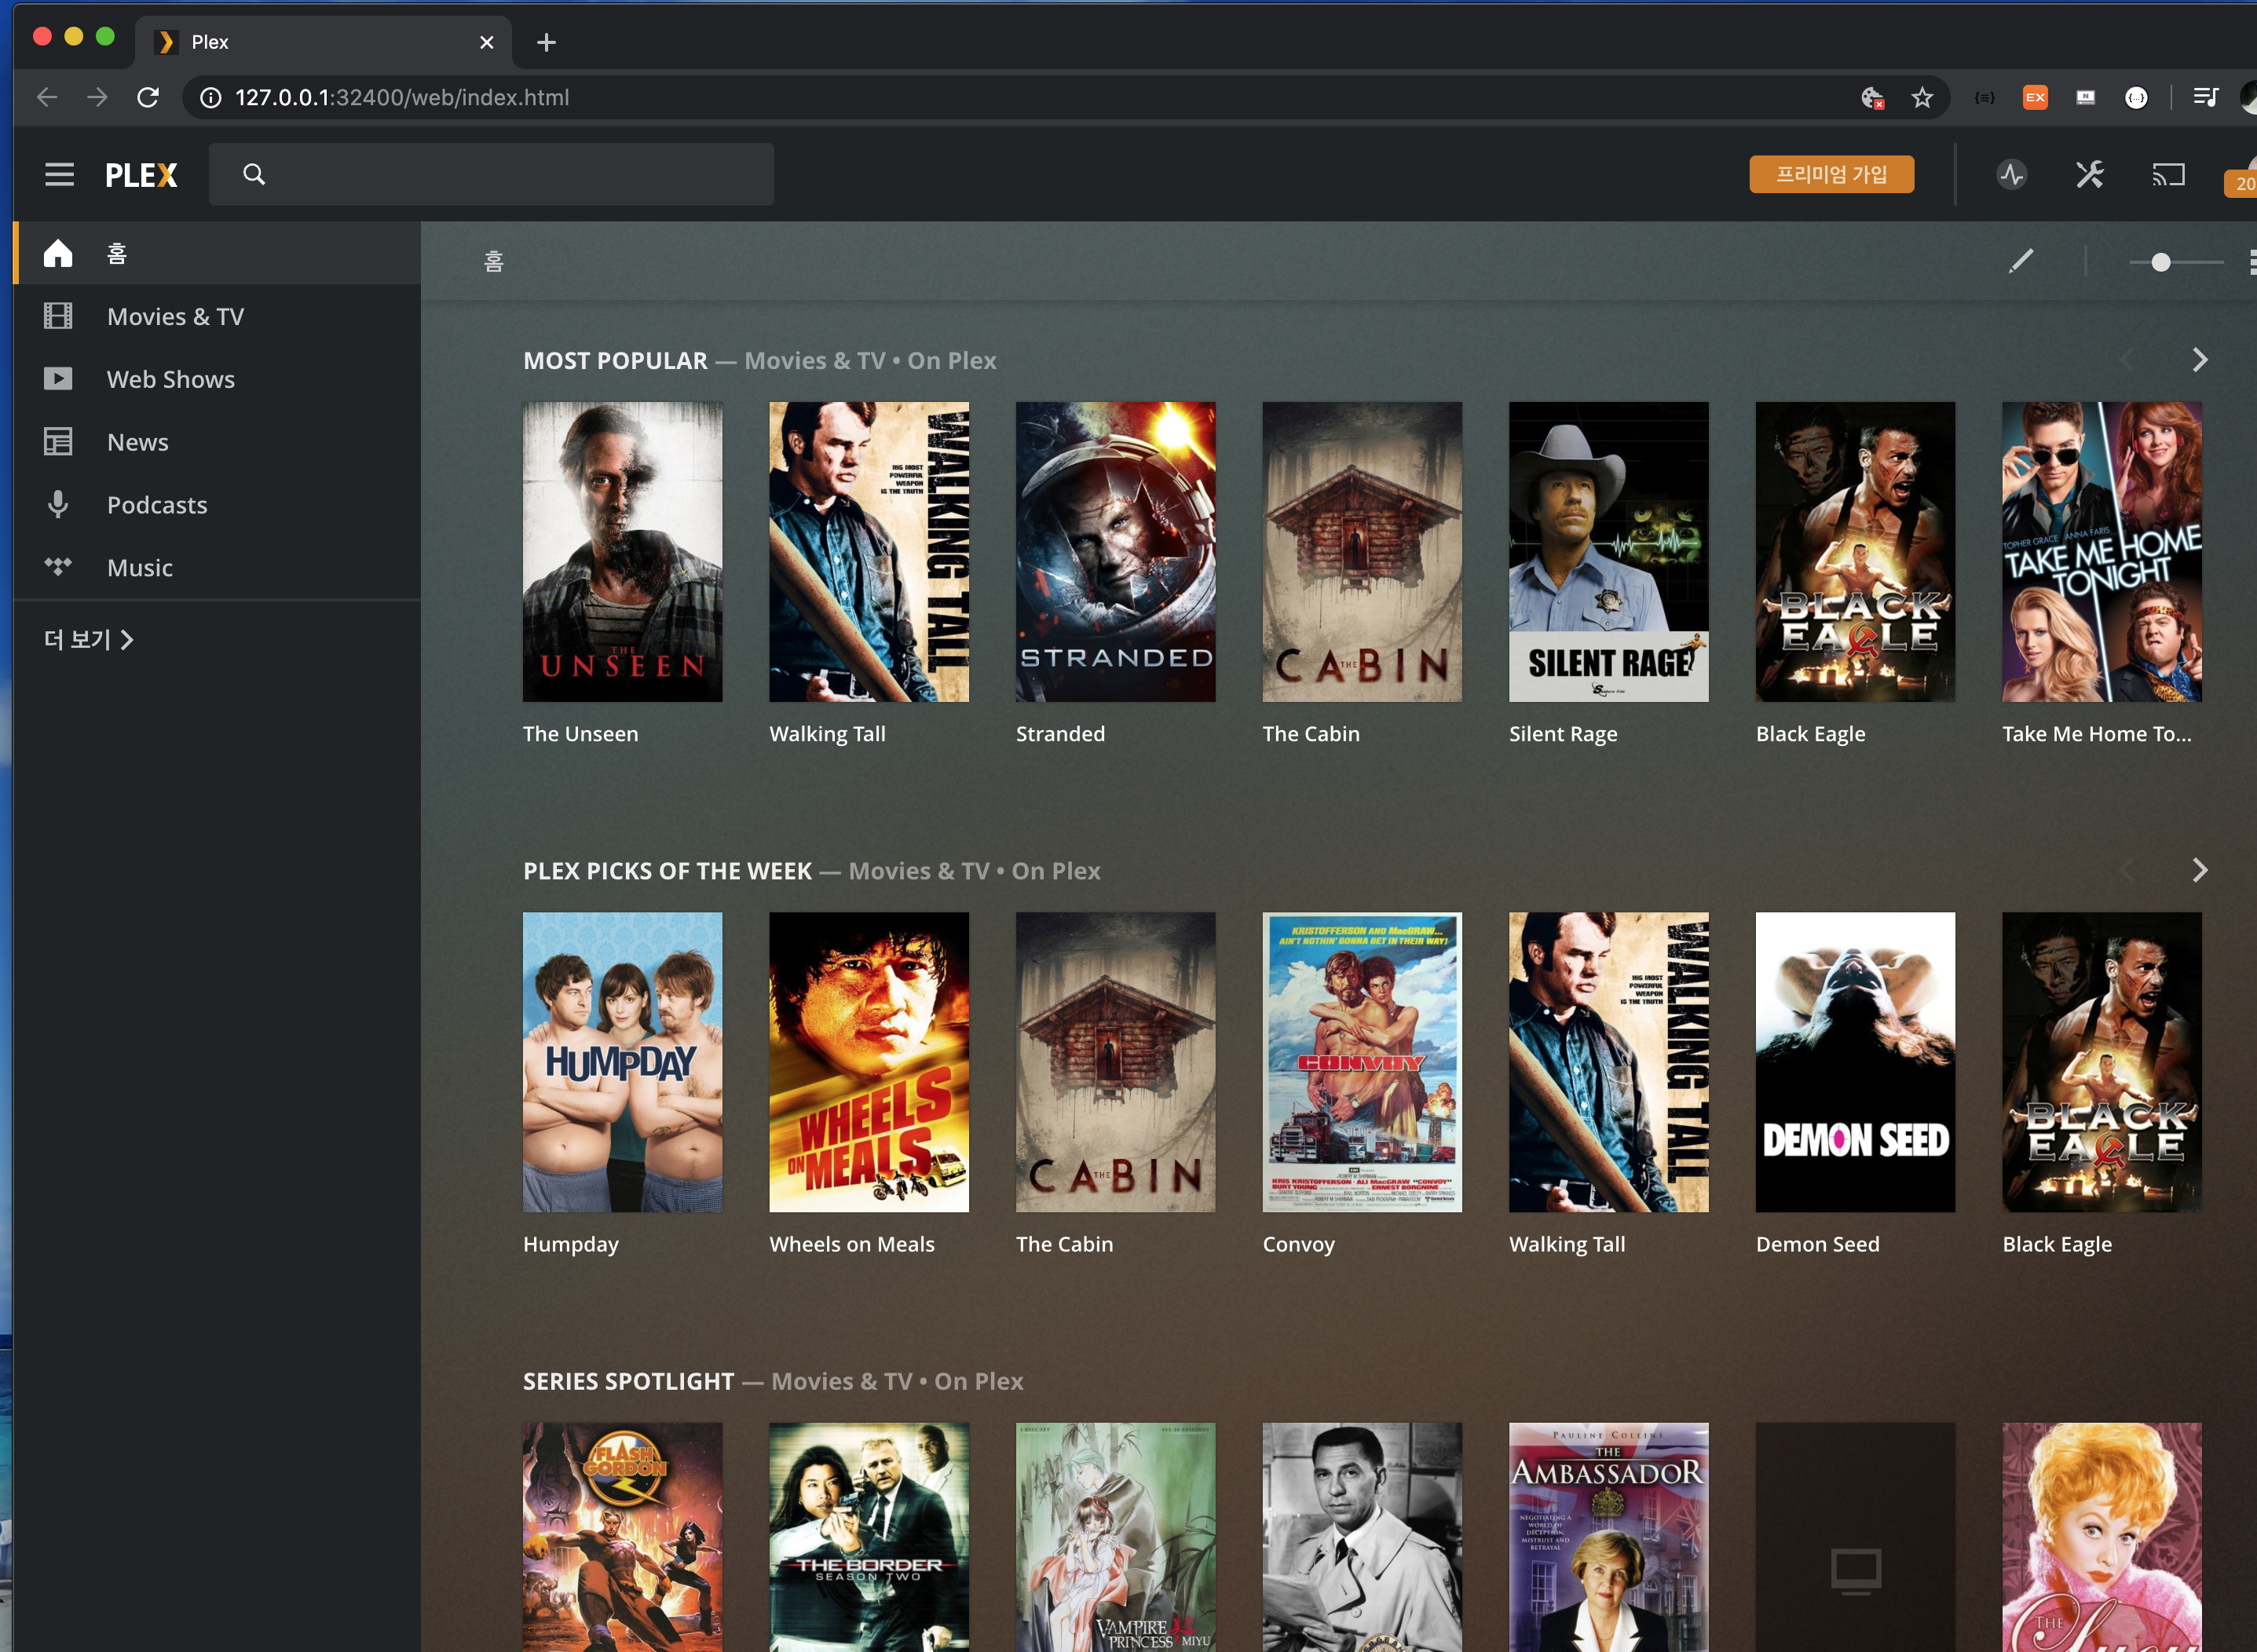Click the search magnifier icon

click(x=254, y=174)
